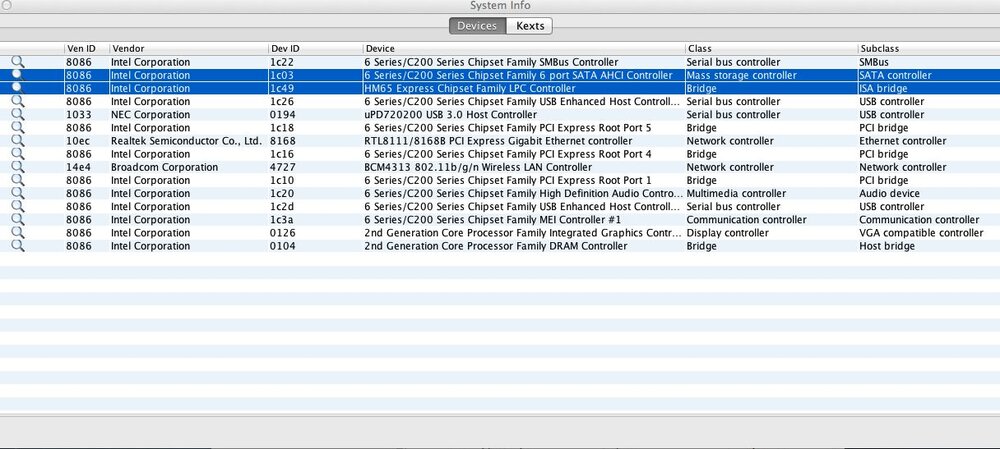Click magnifier icon for Broadcom Wireless row
This screenshot has height=449, width=1000.
pos(17,167)
